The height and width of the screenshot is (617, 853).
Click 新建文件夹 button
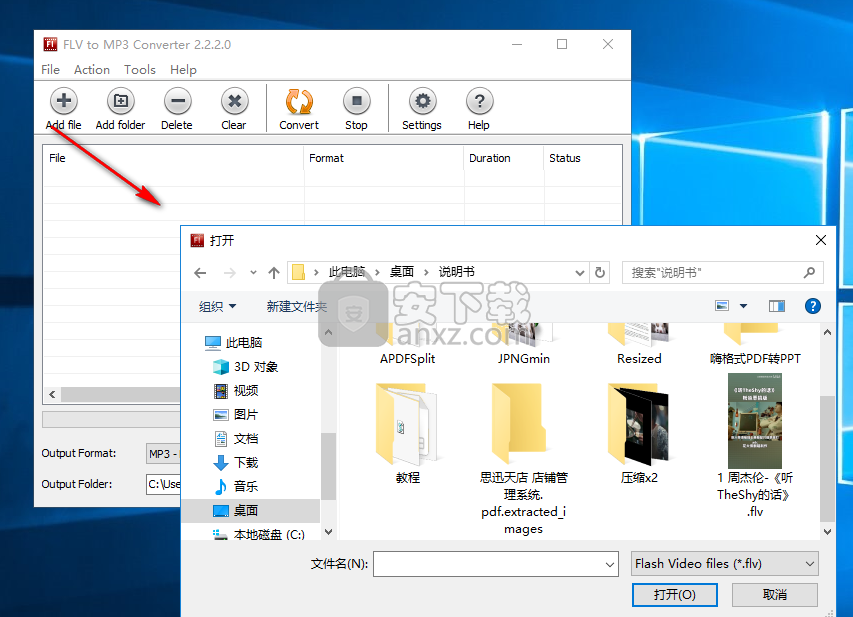click(296, 306)
